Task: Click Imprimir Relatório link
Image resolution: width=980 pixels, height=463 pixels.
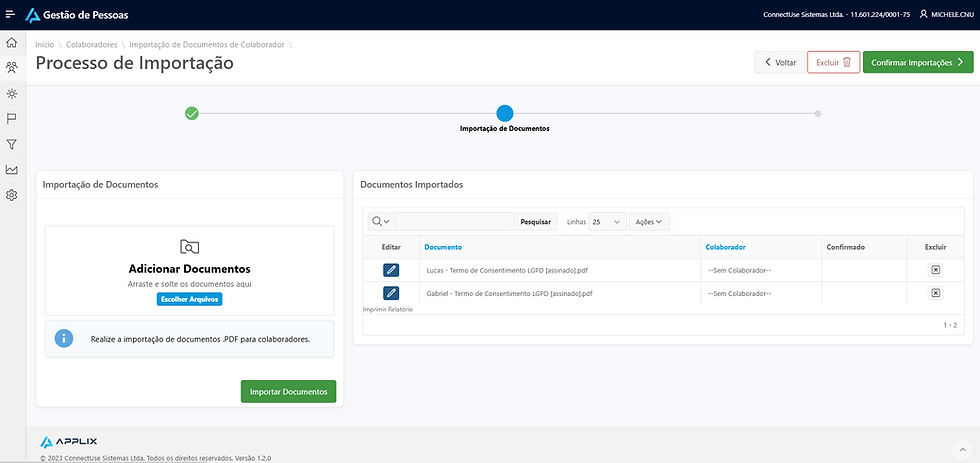Action: (x=388, y=309)
